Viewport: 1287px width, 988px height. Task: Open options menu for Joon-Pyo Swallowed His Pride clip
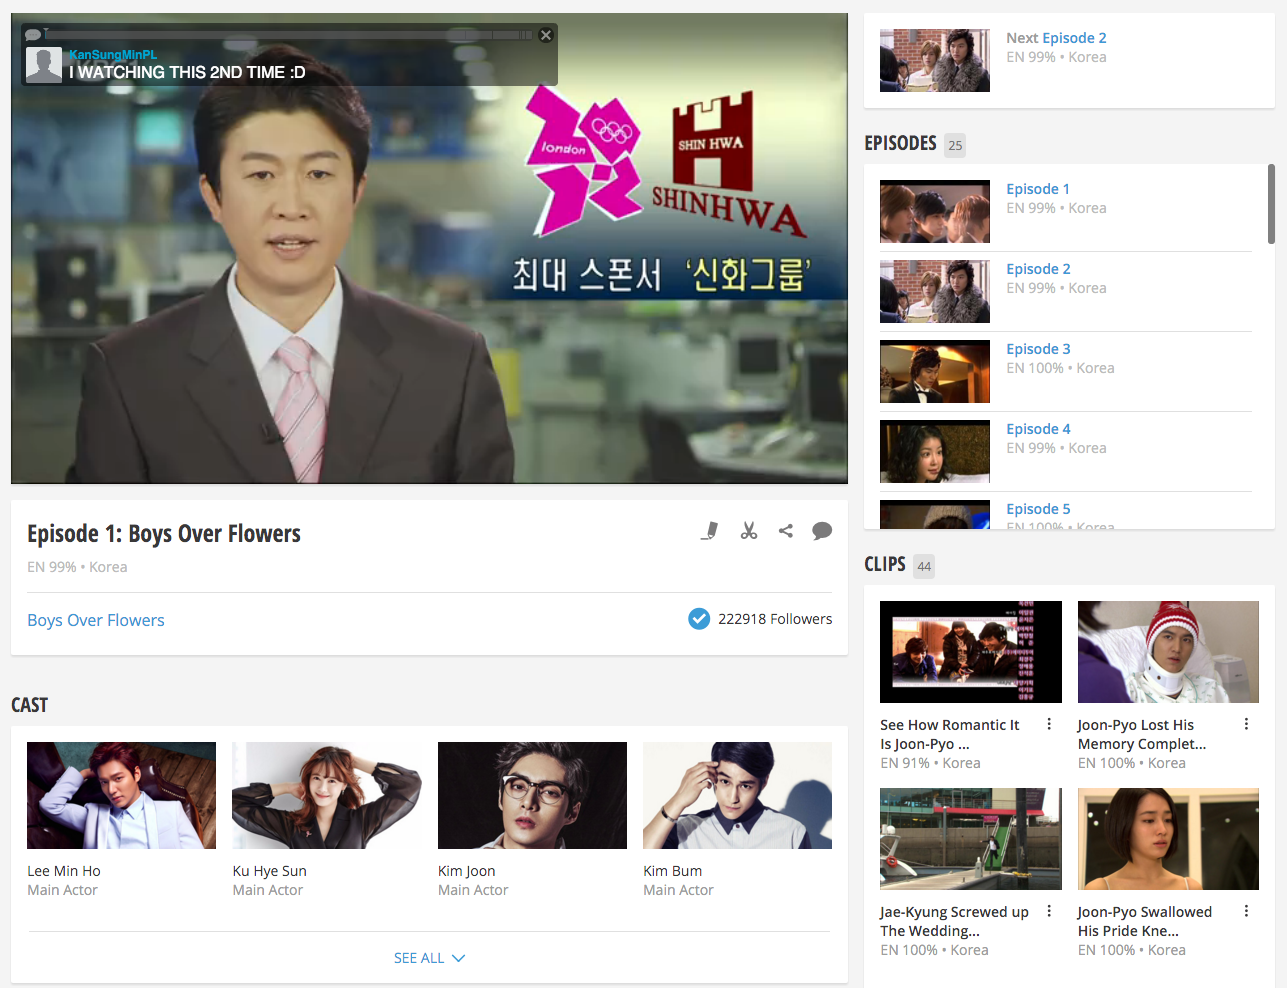(x=1246, y=911)
